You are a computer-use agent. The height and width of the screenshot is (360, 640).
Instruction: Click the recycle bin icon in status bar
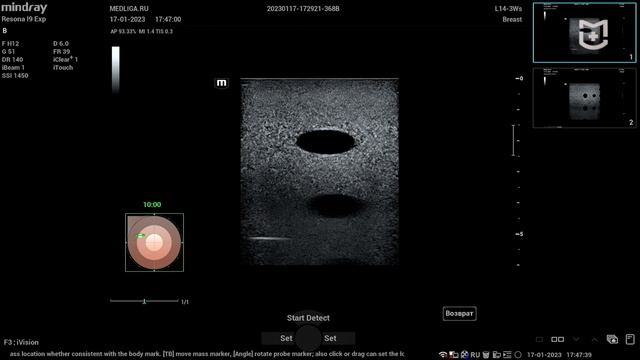pyautogui.click(x=486, y=355)
